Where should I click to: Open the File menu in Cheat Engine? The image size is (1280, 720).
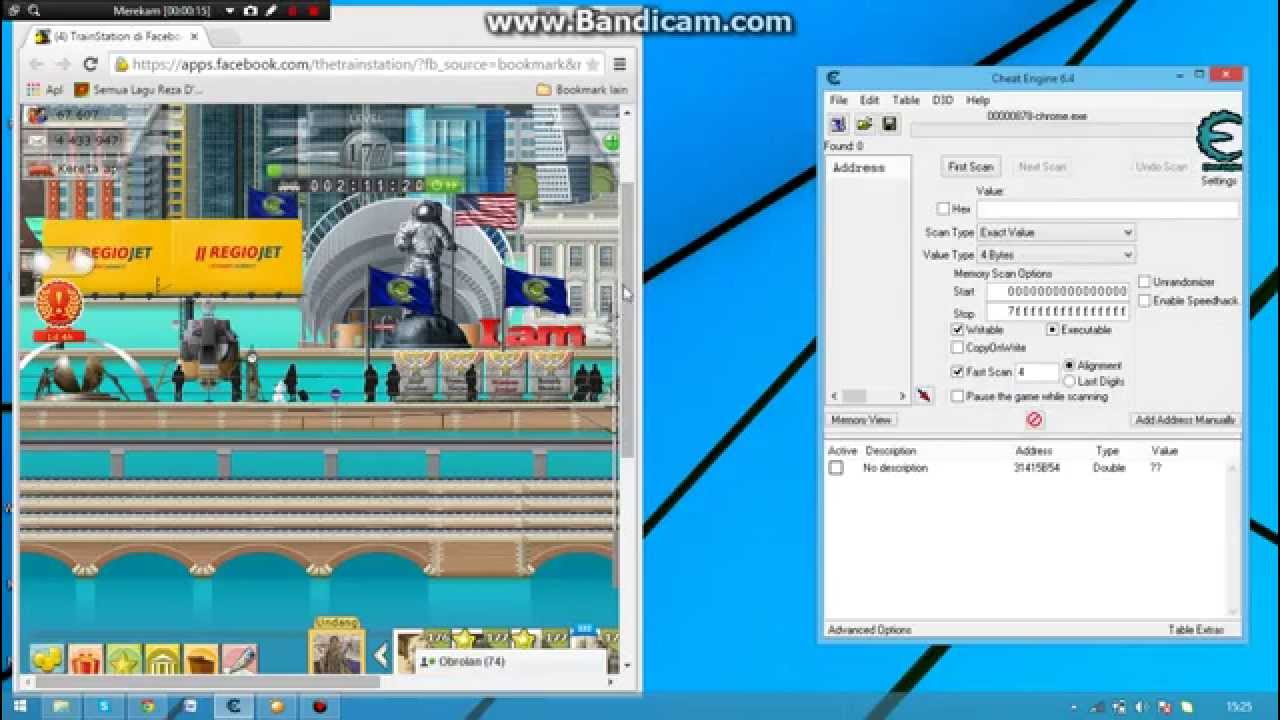point(838,100)
